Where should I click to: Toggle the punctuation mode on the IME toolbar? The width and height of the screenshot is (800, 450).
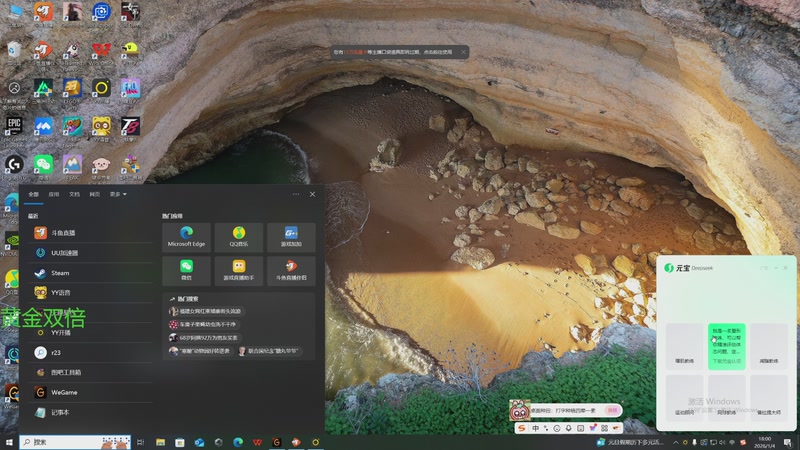[x=546, y=429]
